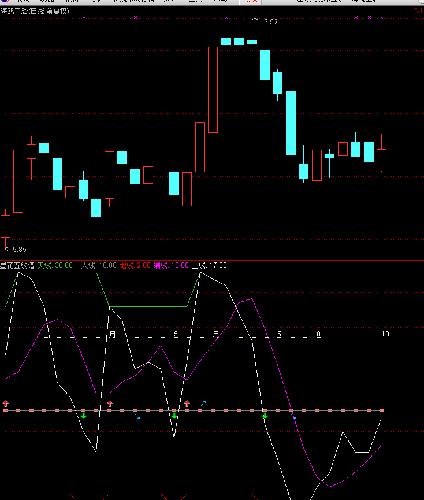This screenshot has width=424, height=500.
Task: Click the second red up-arrow signal marker
Action: coord(110,404)
